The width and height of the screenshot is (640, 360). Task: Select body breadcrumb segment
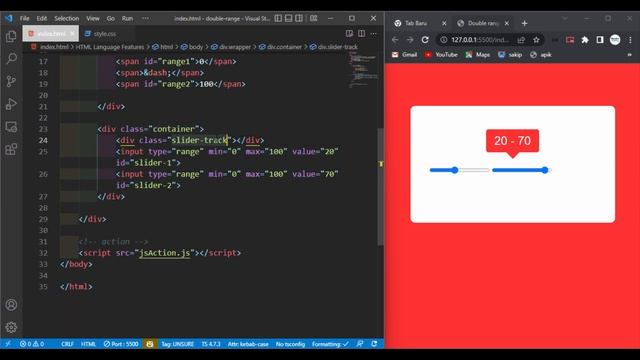(192, 47)
